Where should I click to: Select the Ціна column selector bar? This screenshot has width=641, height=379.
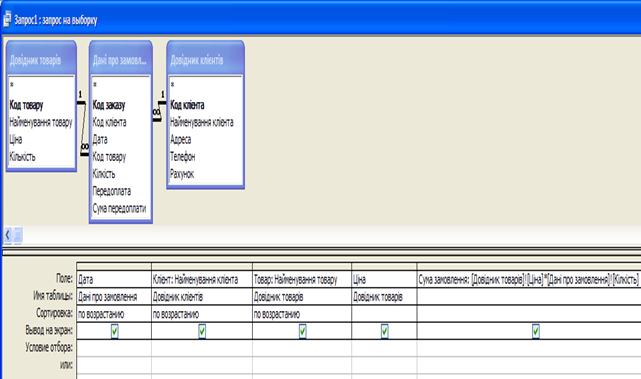[x=384, y=266]
